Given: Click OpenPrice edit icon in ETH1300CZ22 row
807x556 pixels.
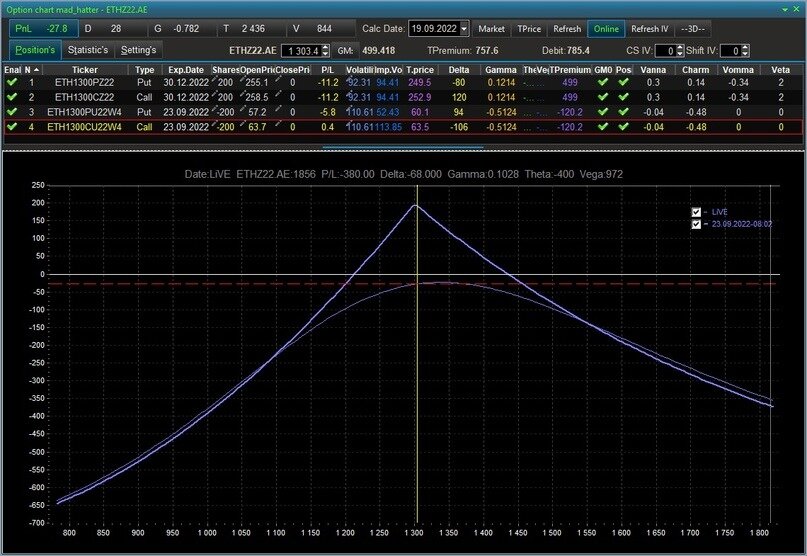Looking at the screenshot, I should click(x=243, y=94).
